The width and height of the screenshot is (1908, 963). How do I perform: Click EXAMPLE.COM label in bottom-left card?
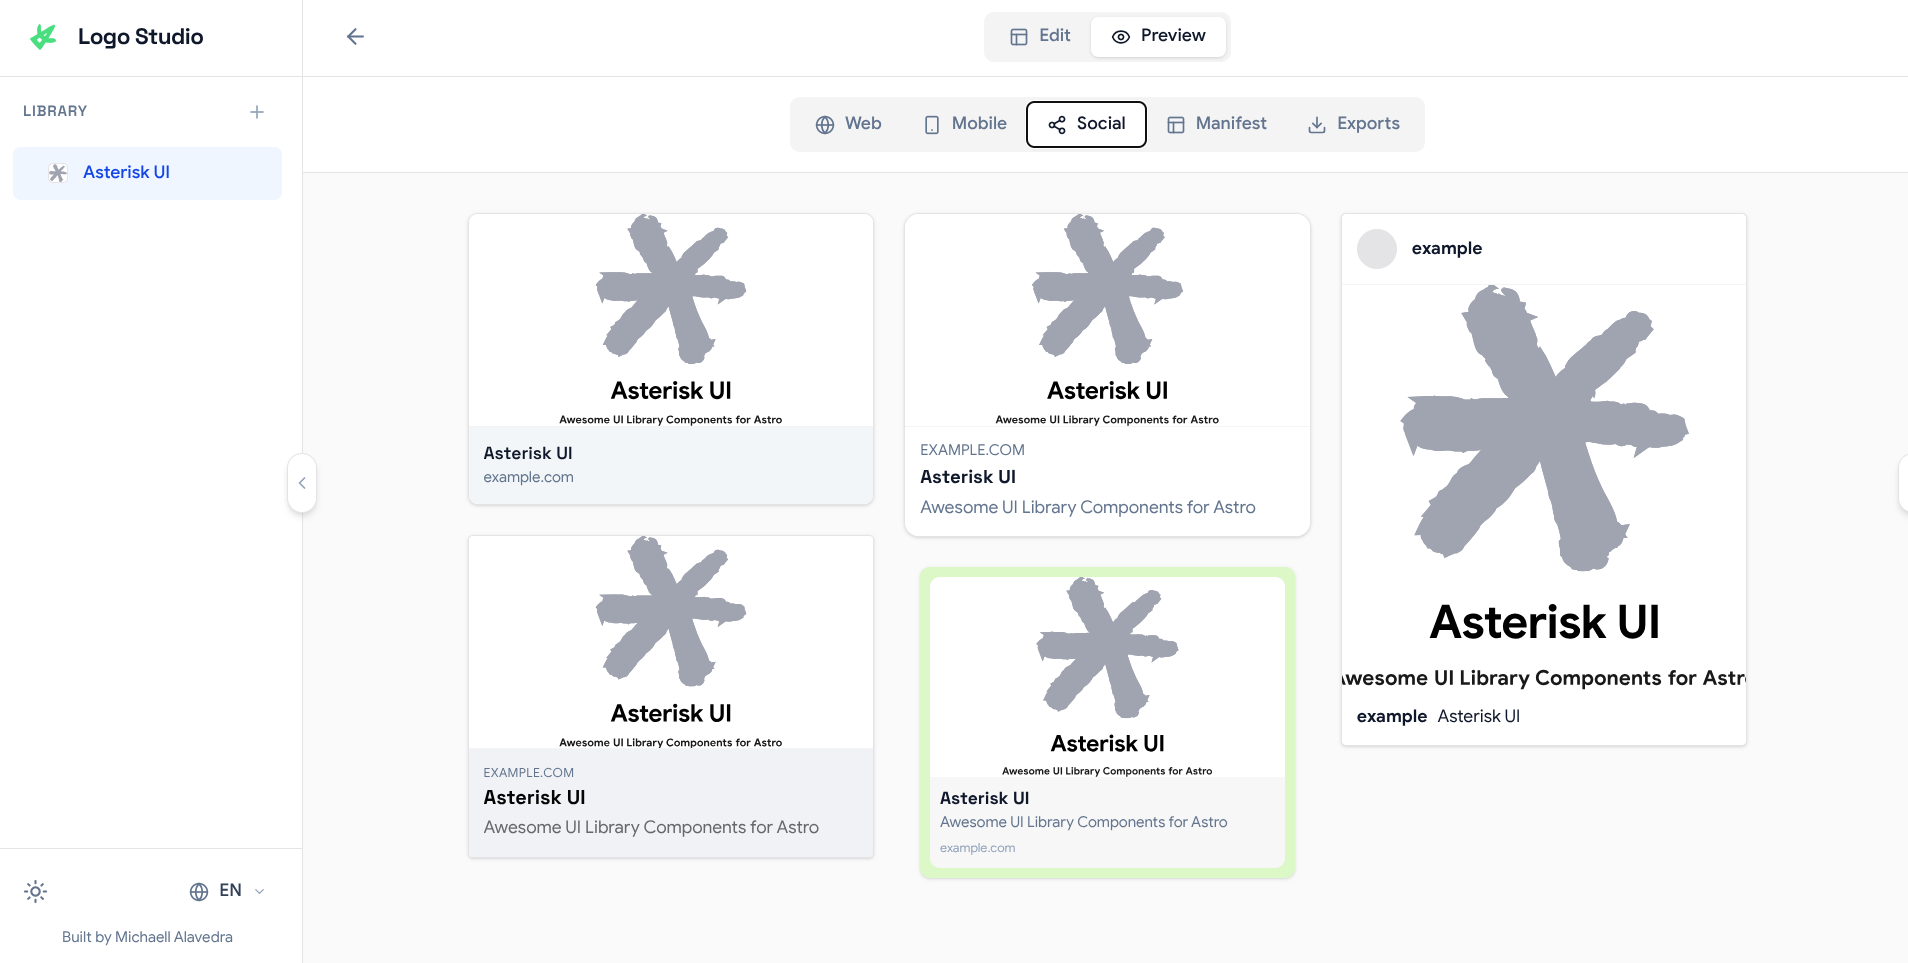tap(529, 773)
